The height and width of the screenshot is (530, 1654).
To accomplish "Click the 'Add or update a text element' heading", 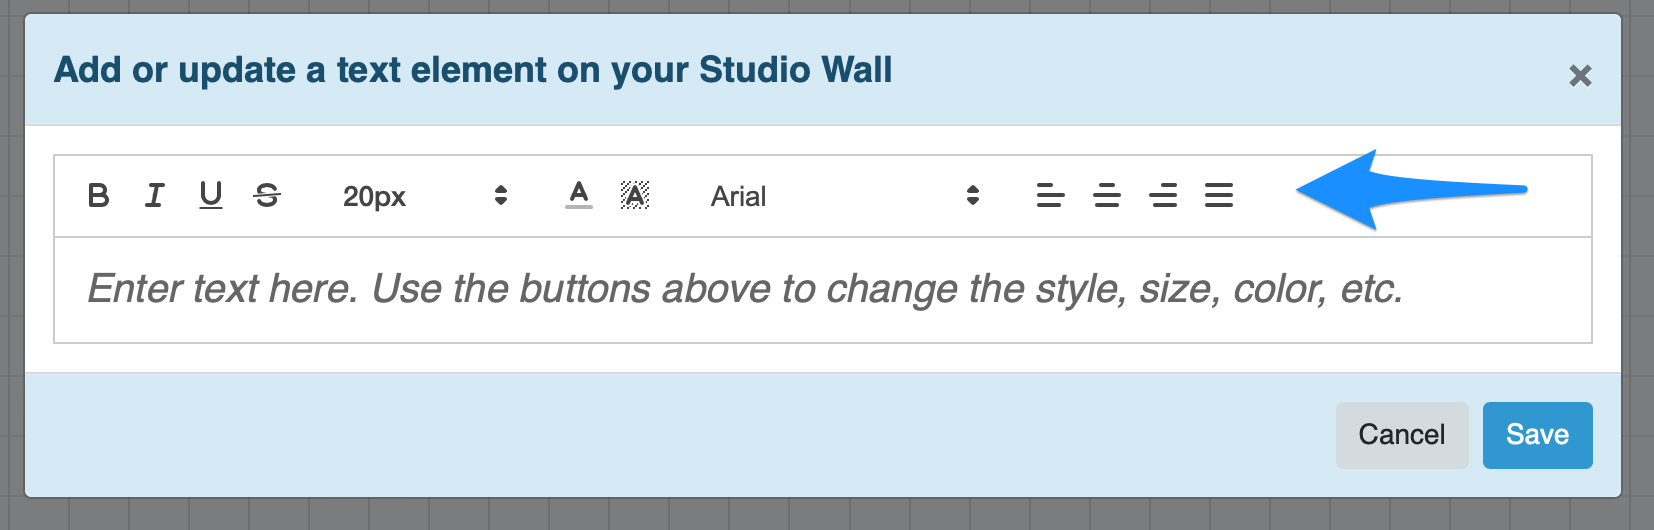I will click(x=473, y=70).
